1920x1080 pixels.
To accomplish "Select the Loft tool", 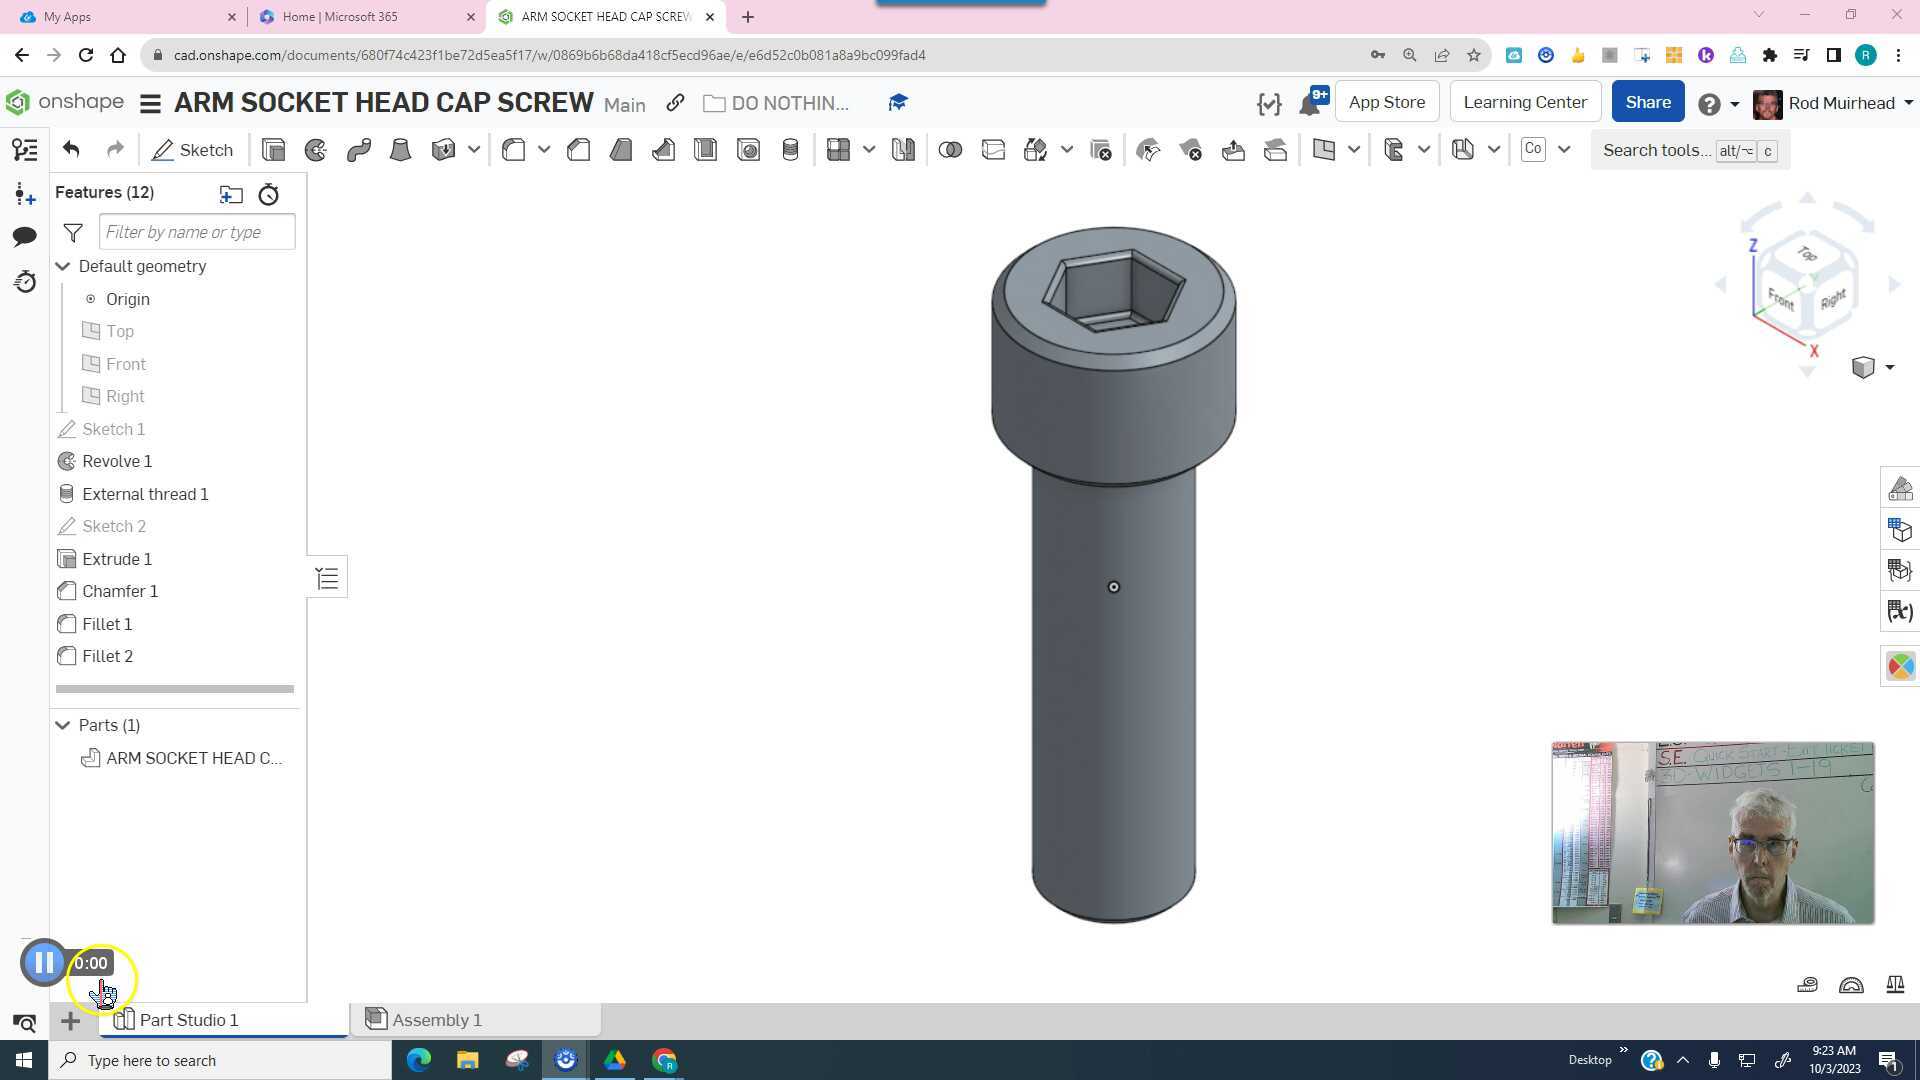I will point(400,149).
